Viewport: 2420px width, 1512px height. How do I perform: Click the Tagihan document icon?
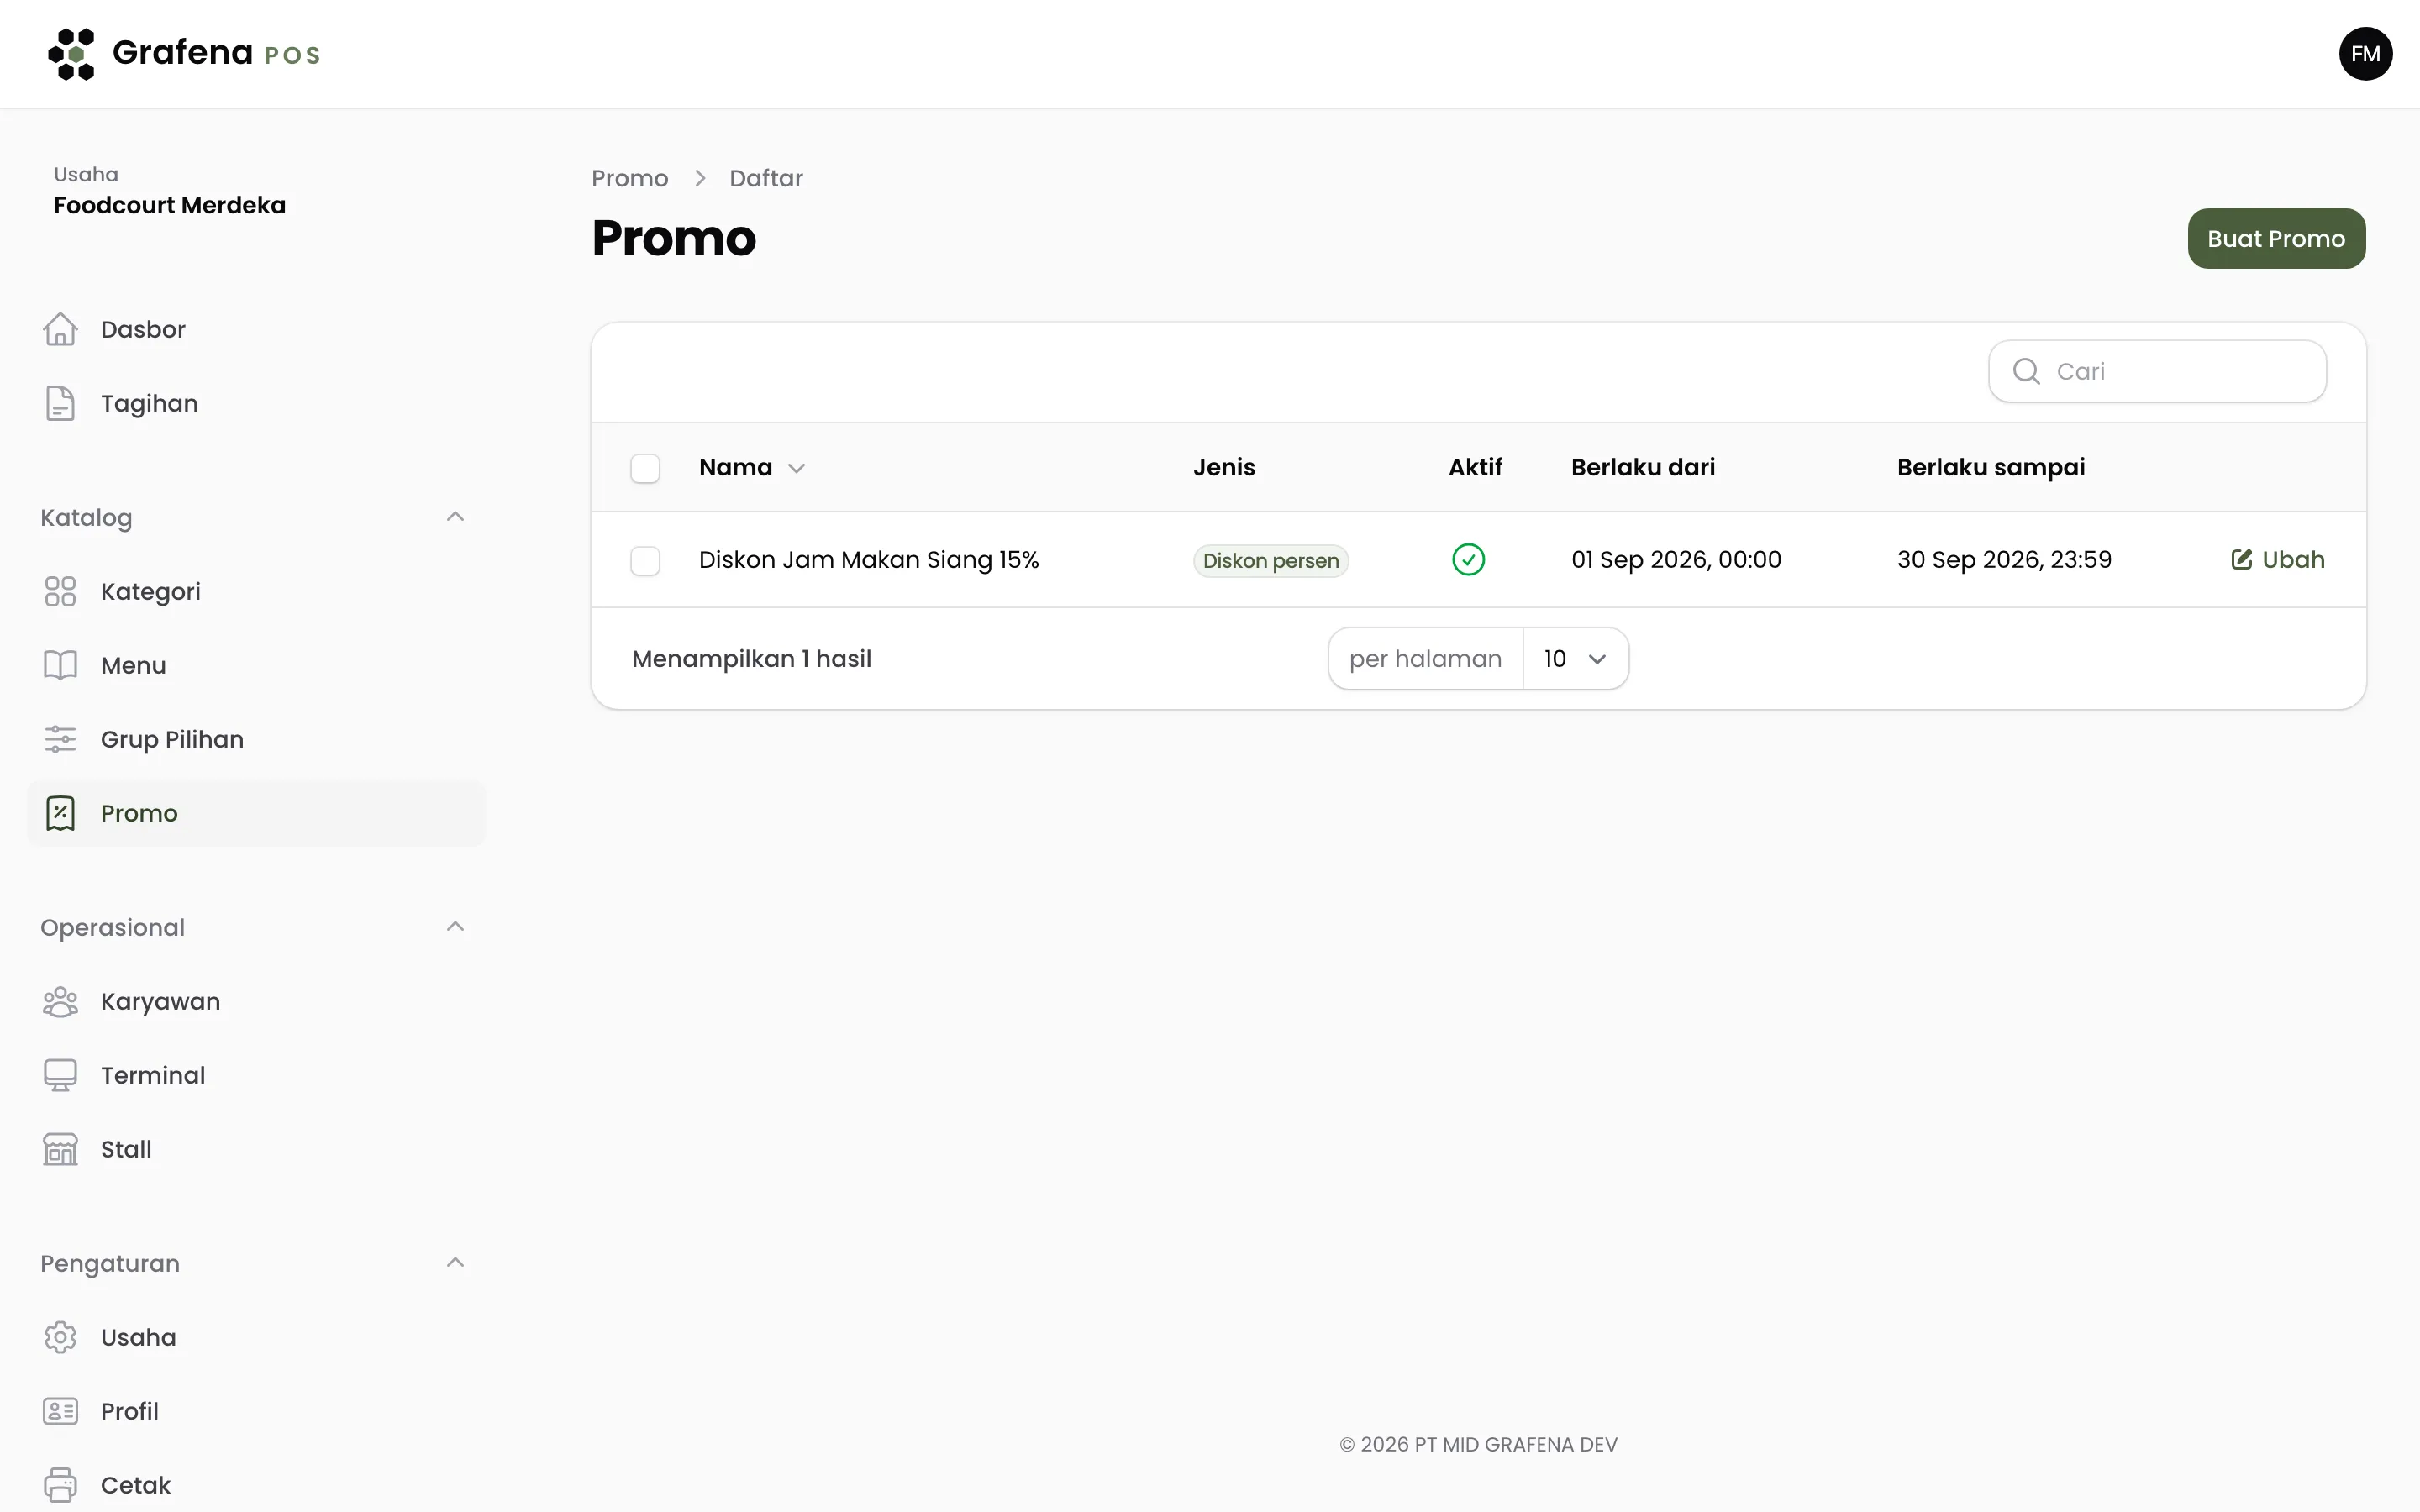click(60, 403)
